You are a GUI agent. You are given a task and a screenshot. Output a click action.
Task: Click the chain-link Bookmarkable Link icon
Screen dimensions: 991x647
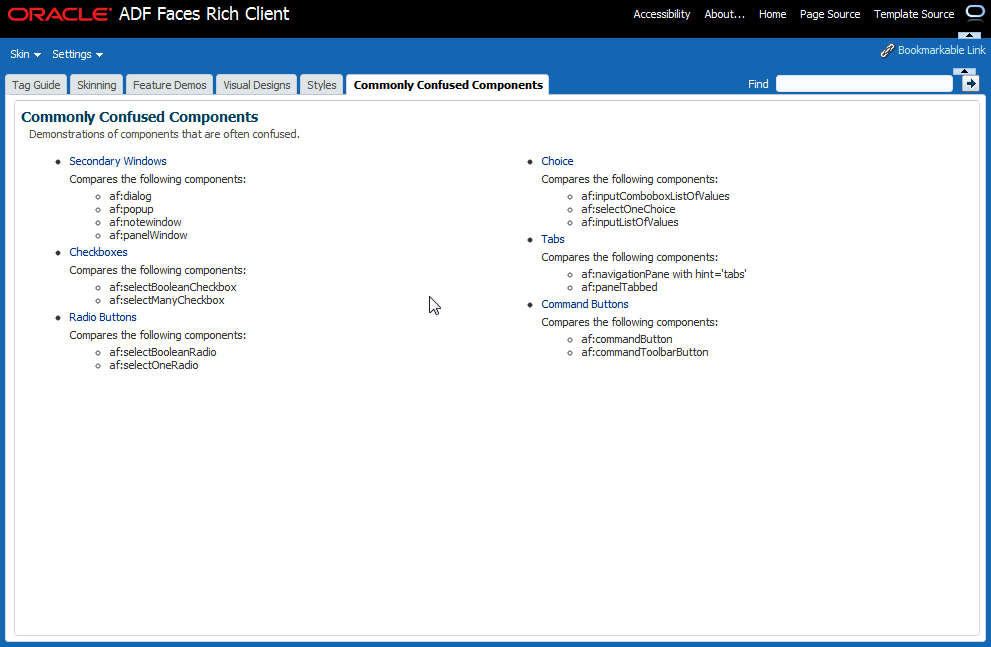pyautogui.click(x=887, y=51)
